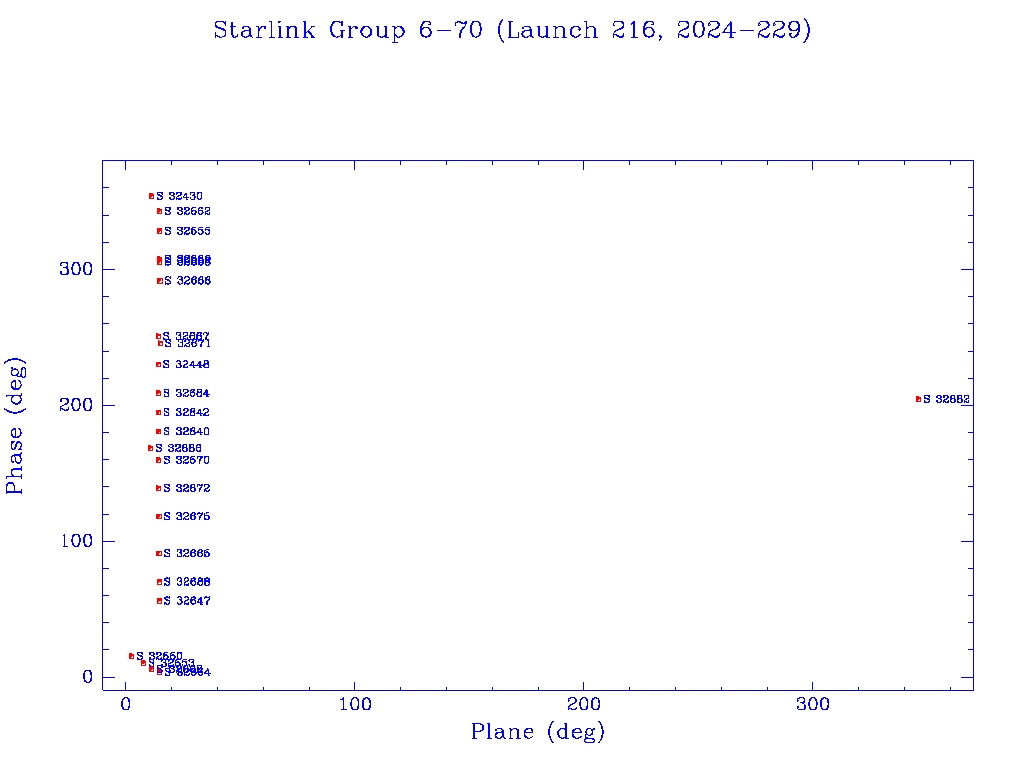Select the S 32655 data label
Screen dimensions: 1024x768
[187, 231]
